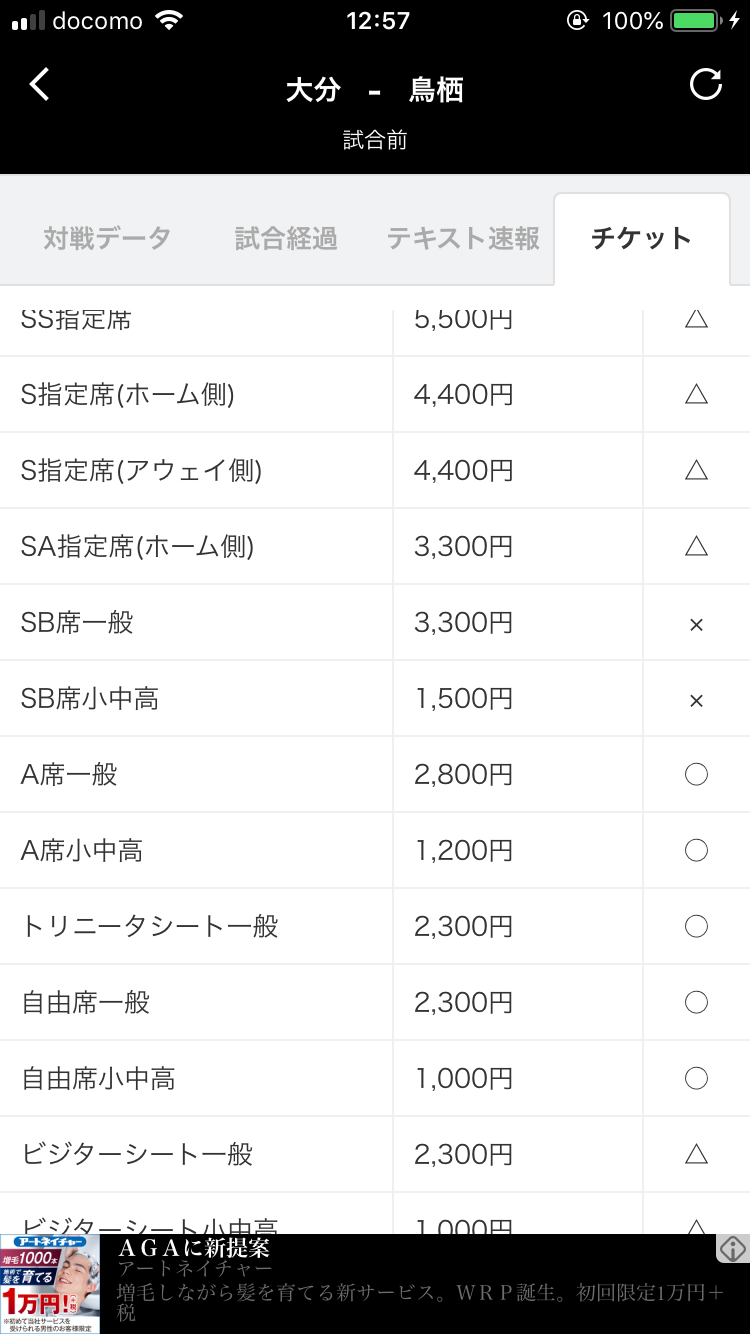Open the 試合経過 tab
Screen dimensions: 750x1334
pyautogui.click(x=286, y=239)
